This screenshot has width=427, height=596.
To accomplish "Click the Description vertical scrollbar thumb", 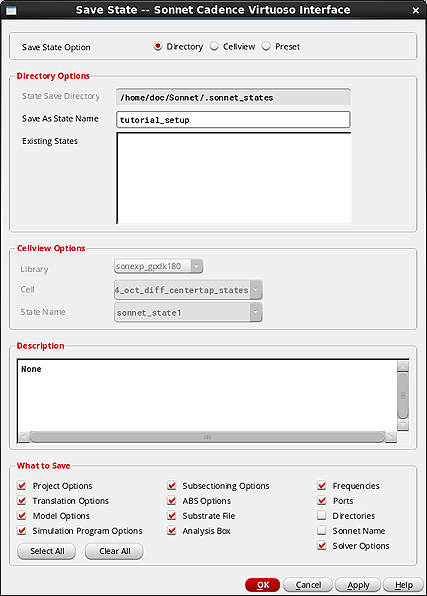I will 403,395.
